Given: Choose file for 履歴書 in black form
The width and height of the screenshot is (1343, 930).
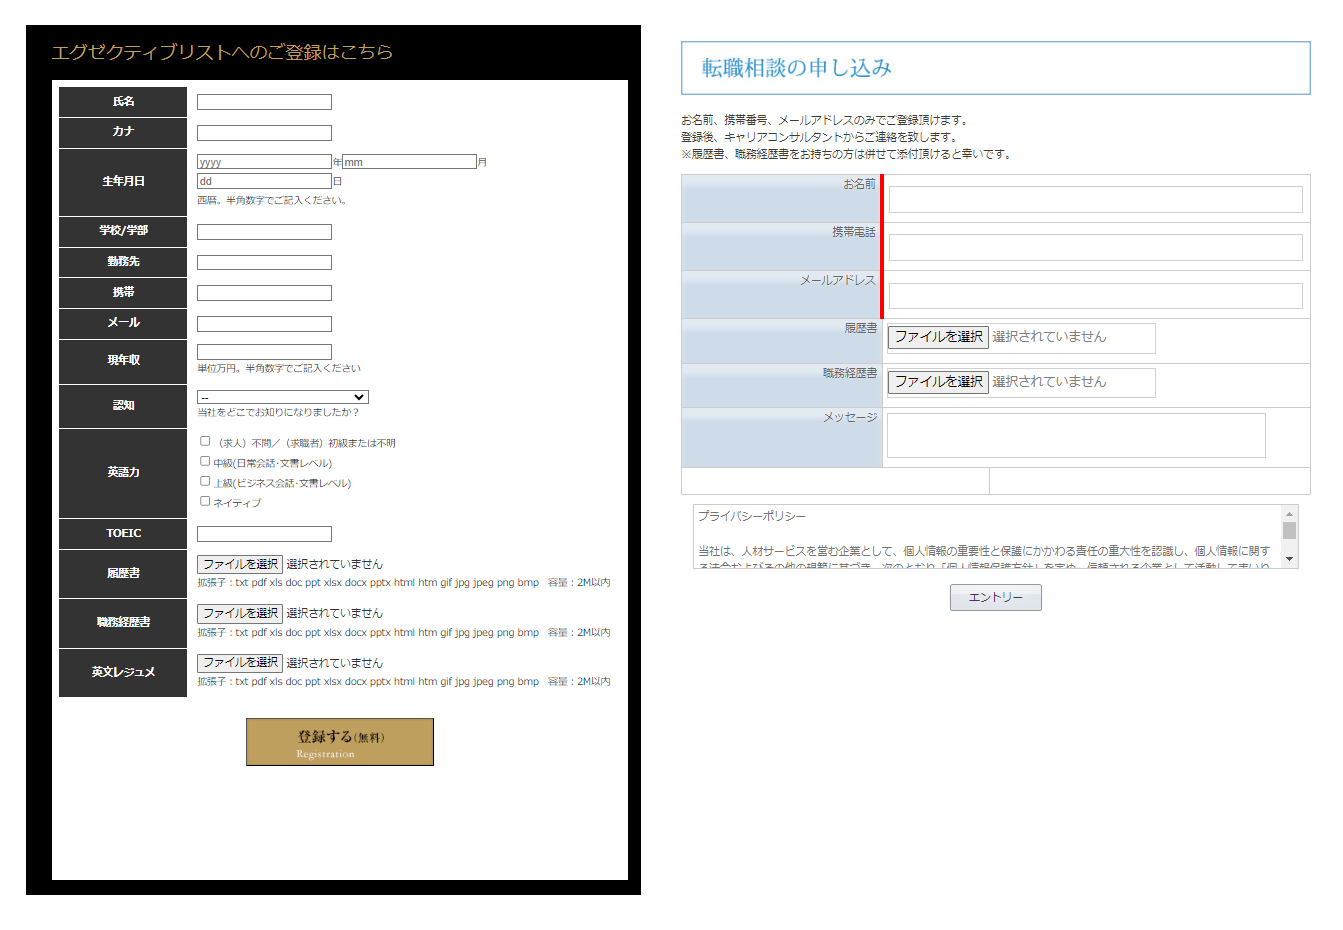Looking at the screenshot, I should [240, 564].
